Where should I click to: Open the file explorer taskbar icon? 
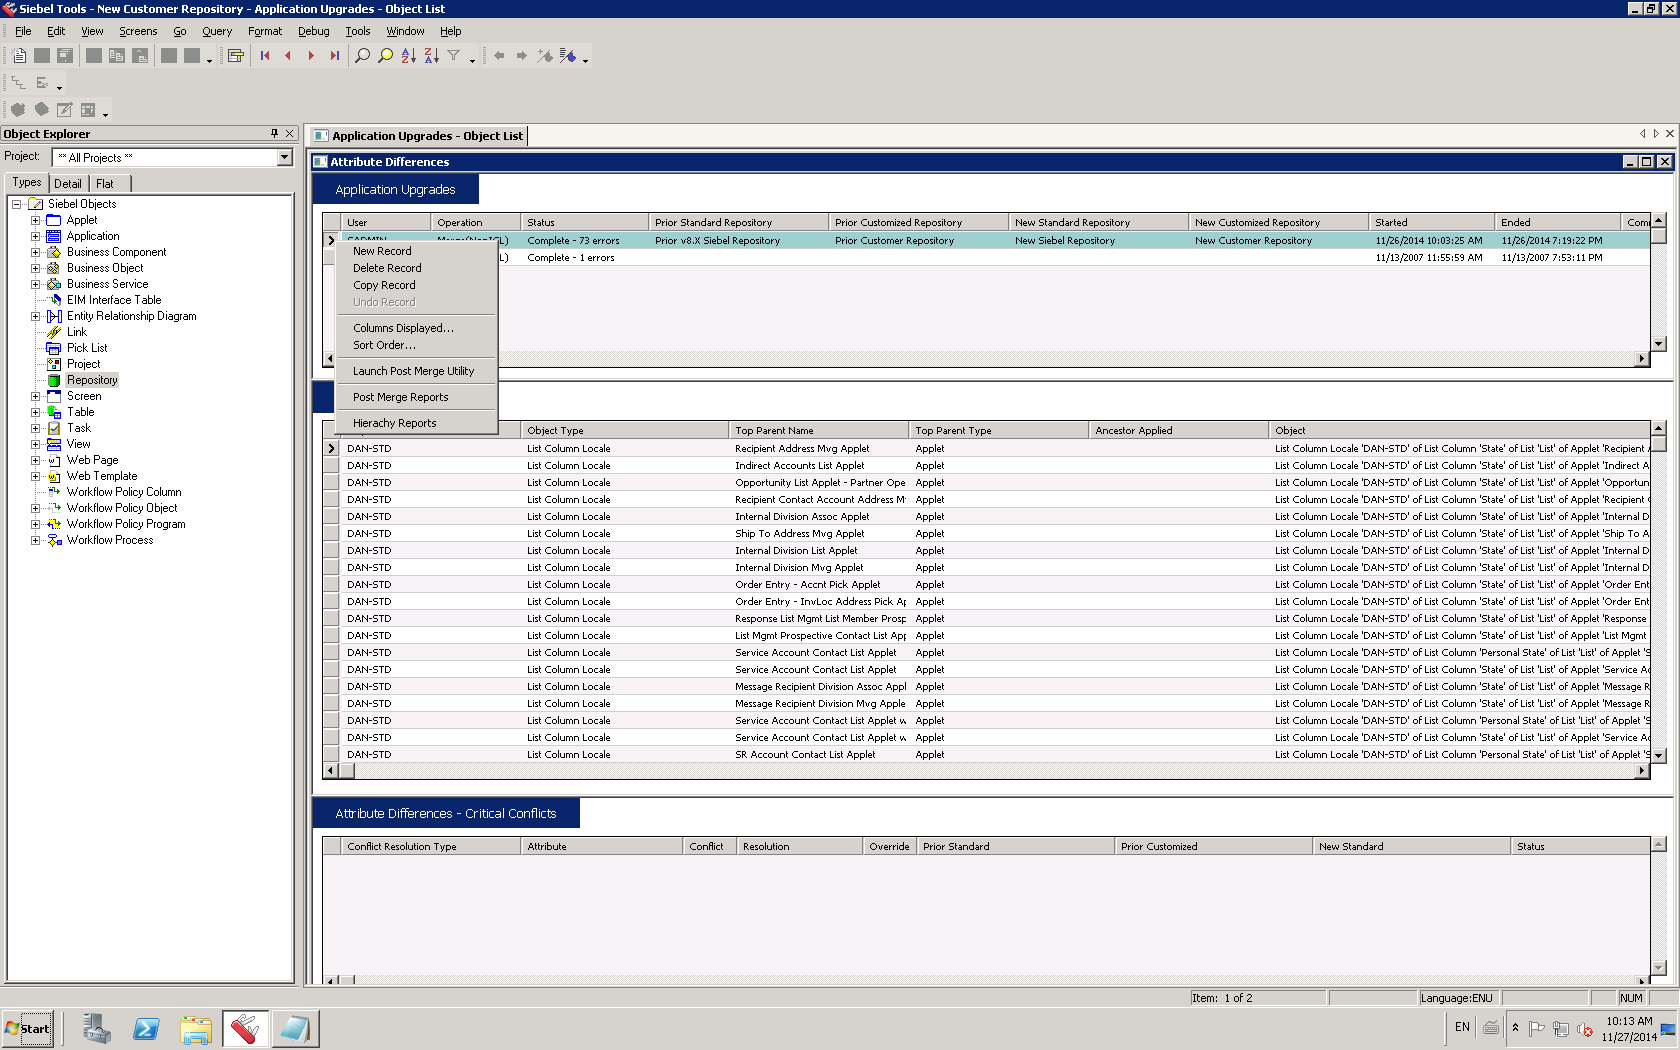(196, 1029)
